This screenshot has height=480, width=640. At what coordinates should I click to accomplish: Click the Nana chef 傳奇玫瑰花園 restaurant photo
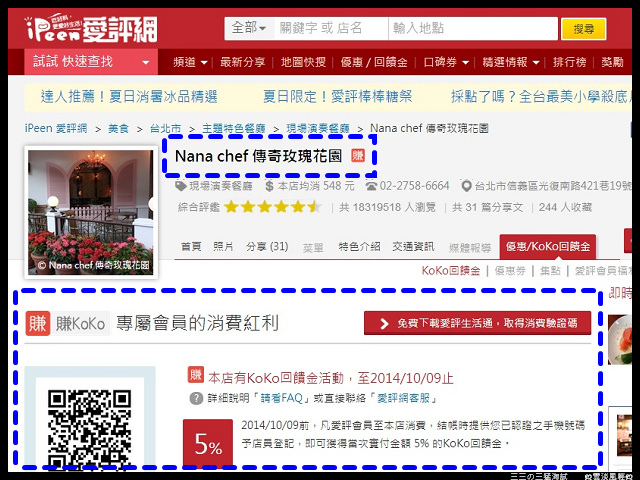(91, 212)
